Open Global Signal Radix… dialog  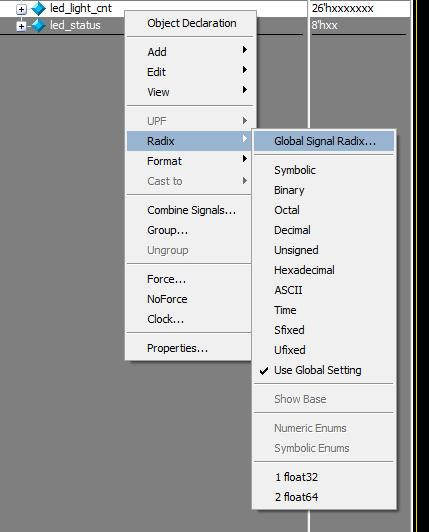coord(324,141)
